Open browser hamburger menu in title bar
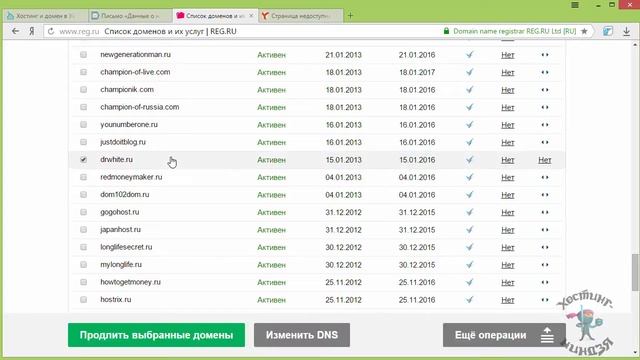Image resolution: width=640 pixels, height=360 pixels. [575, 5]
